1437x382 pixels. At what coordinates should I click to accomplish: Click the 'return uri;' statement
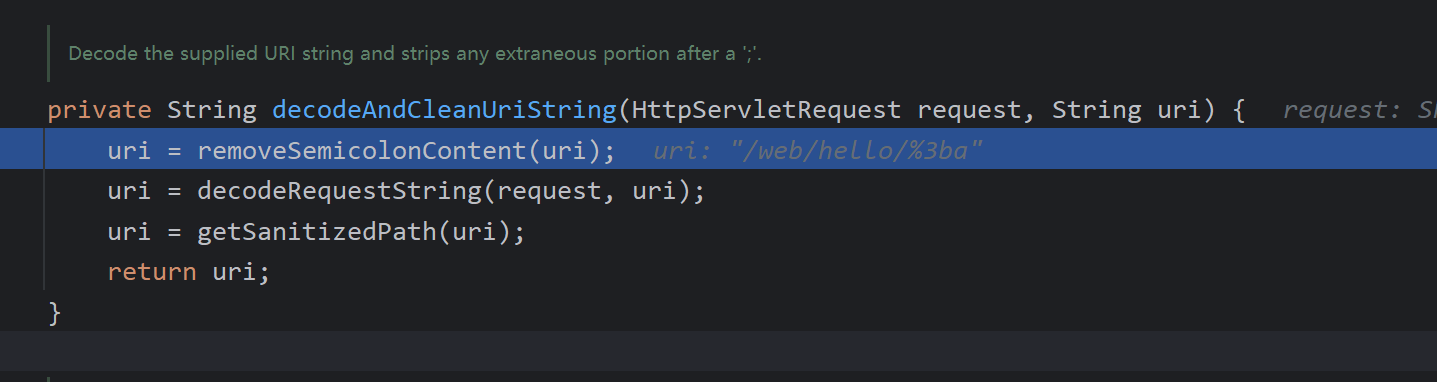189,272
